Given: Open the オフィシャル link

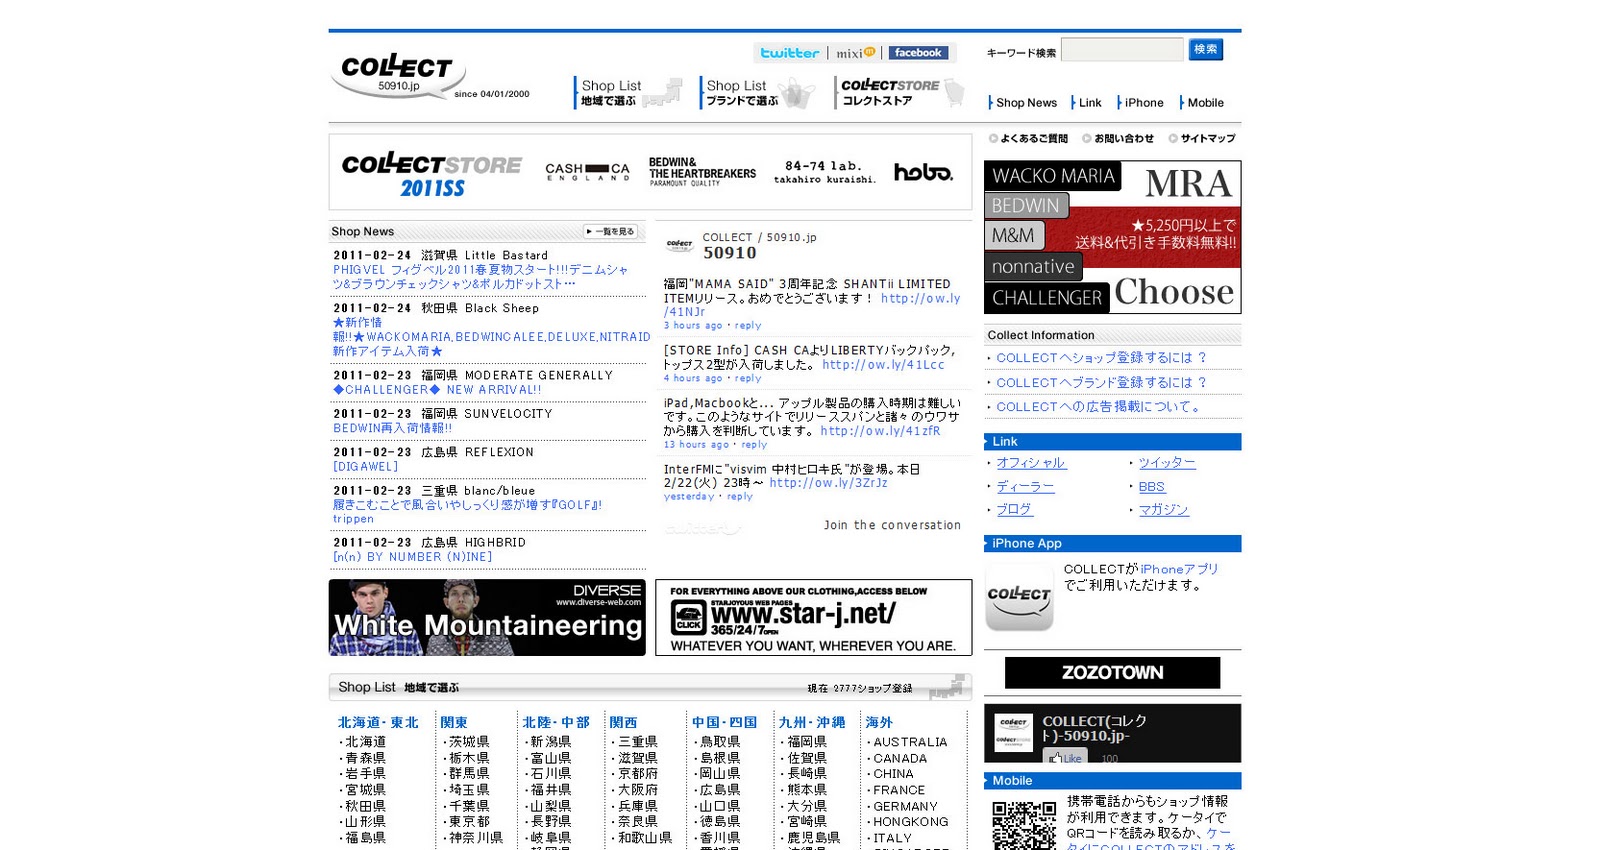Looking at the screenshot, I should tap(1031, 463).
